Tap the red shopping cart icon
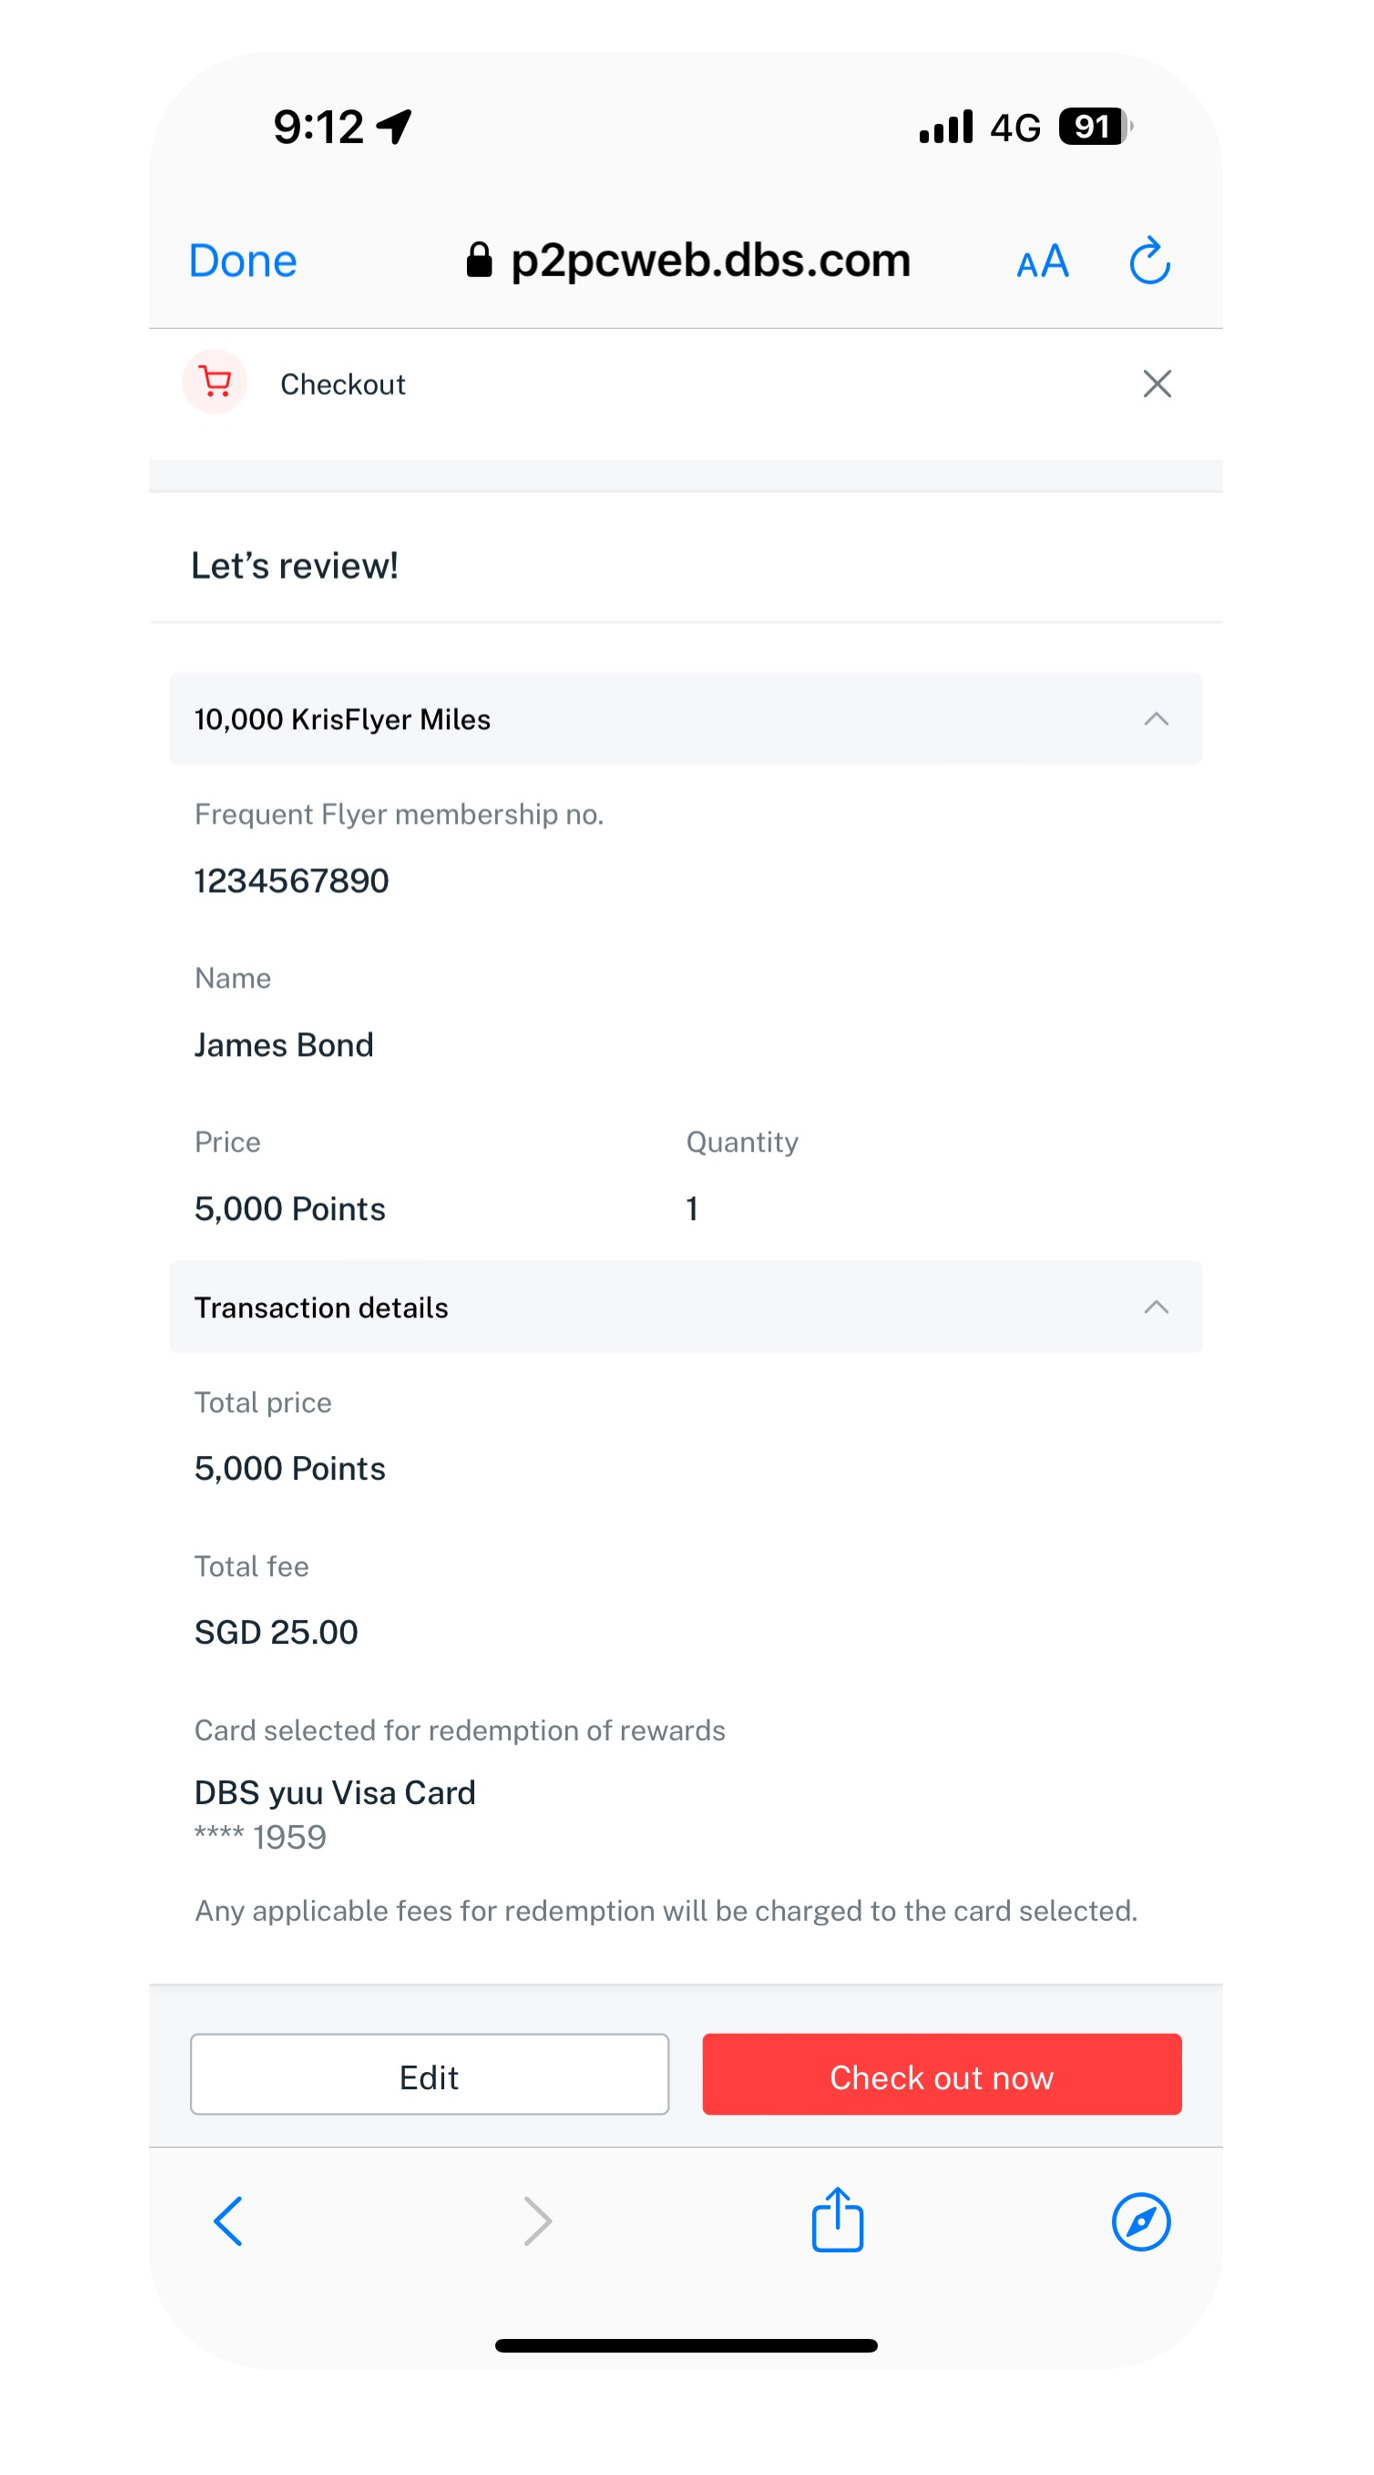 215,382
